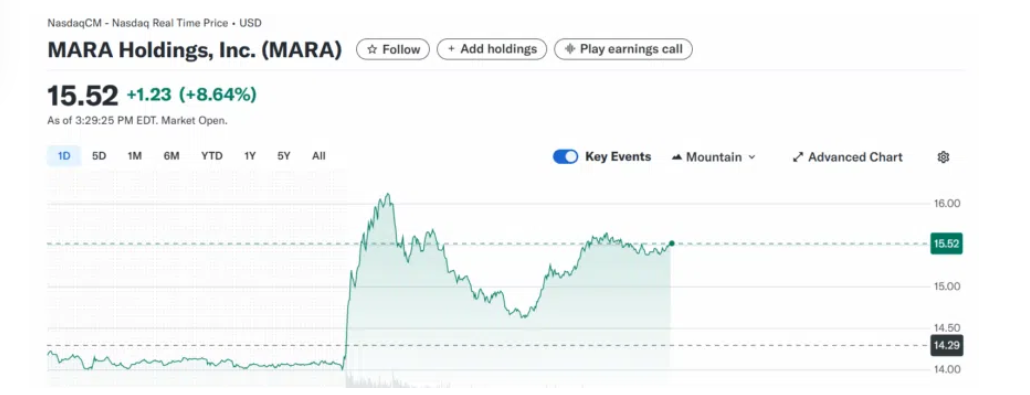Click the 14.29 previous close label

point(947,346)
